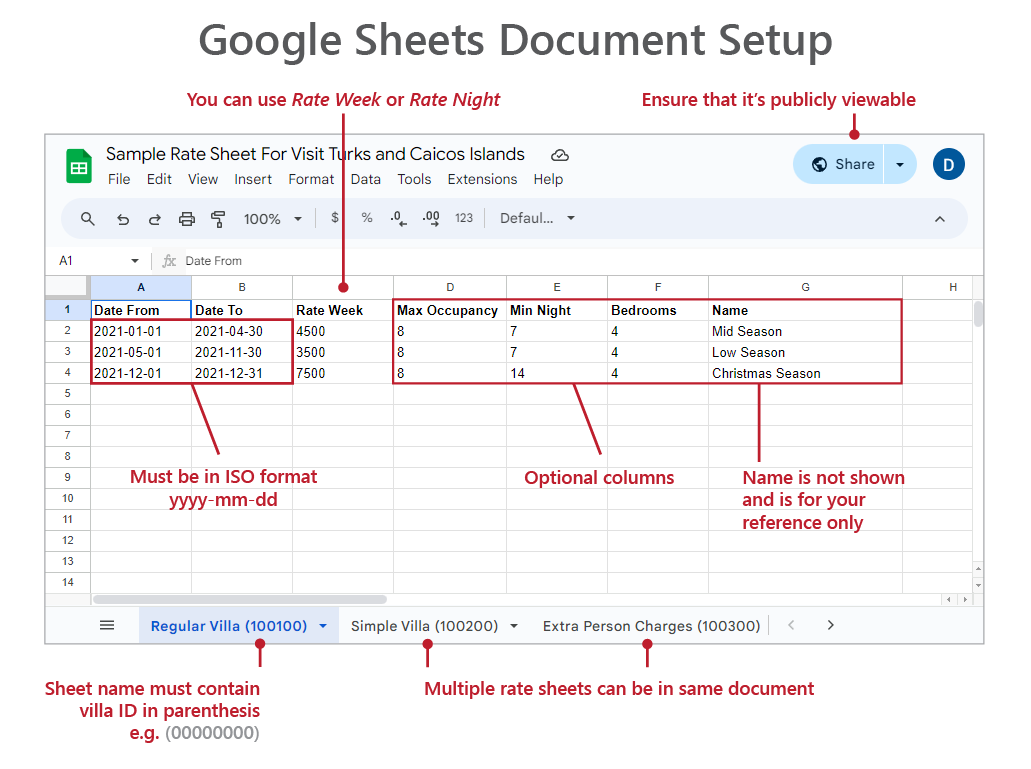Open the zoom 100% dropdown
The image size is (1031, 769).
coord(273,219)
